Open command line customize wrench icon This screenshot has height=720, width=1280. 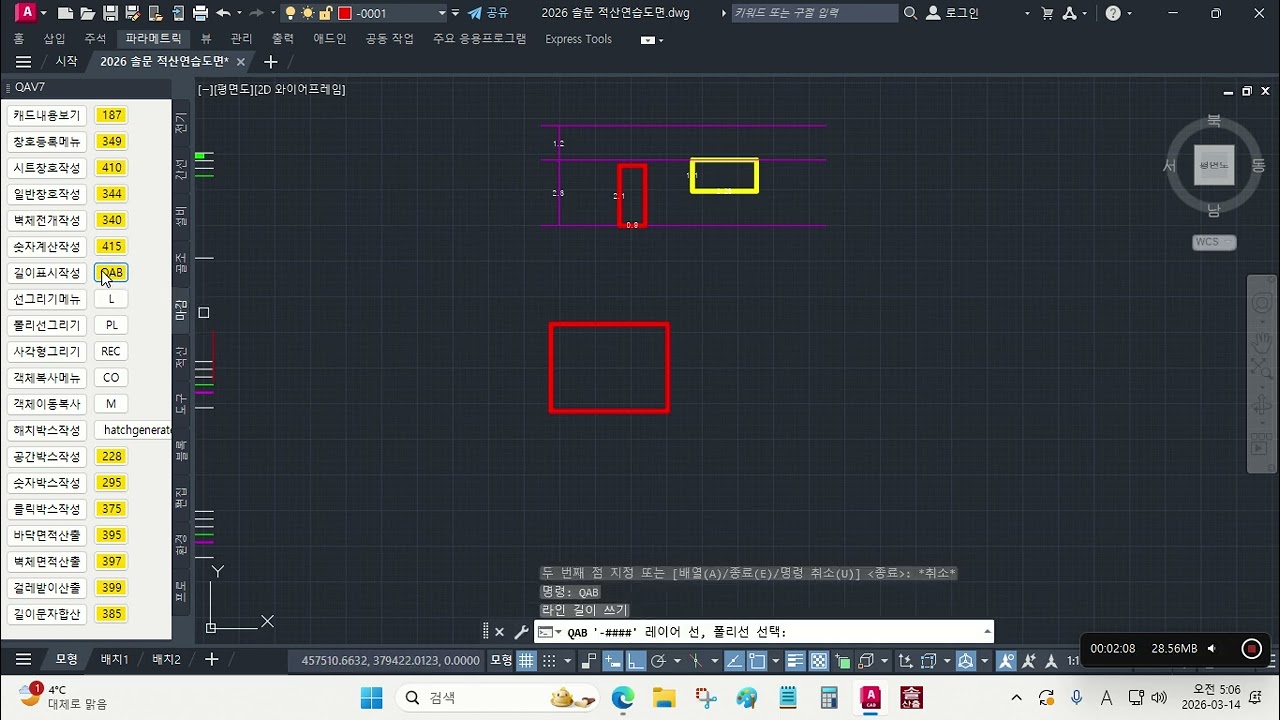click(x=521, y=632)
